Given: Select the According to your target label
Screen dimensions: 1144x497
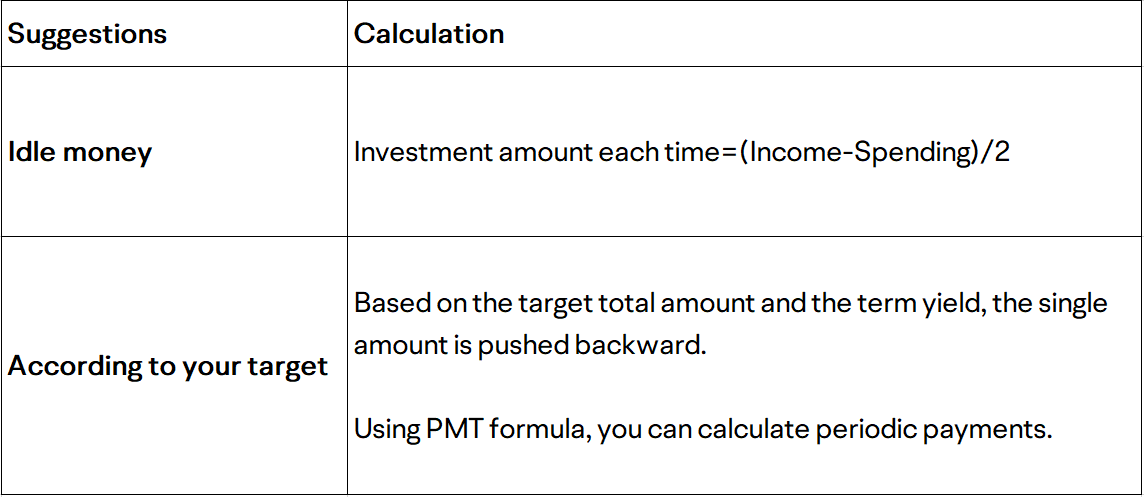Looking at the screenshot, I should (167, 367).
